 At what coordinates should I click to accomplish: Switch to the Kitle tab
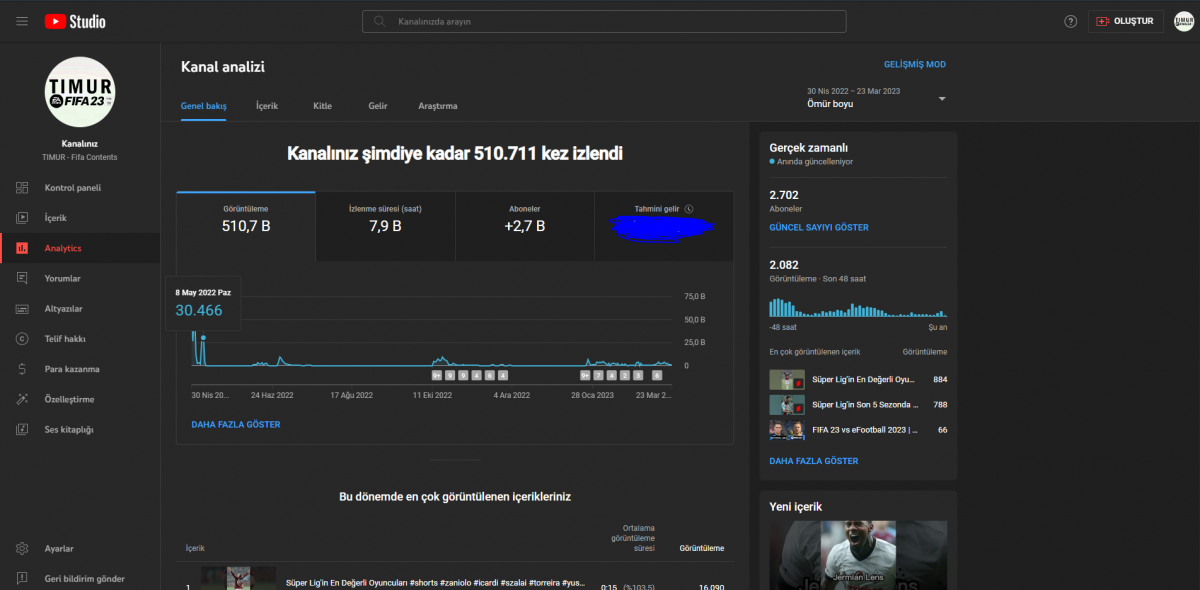tap(322, 106)
